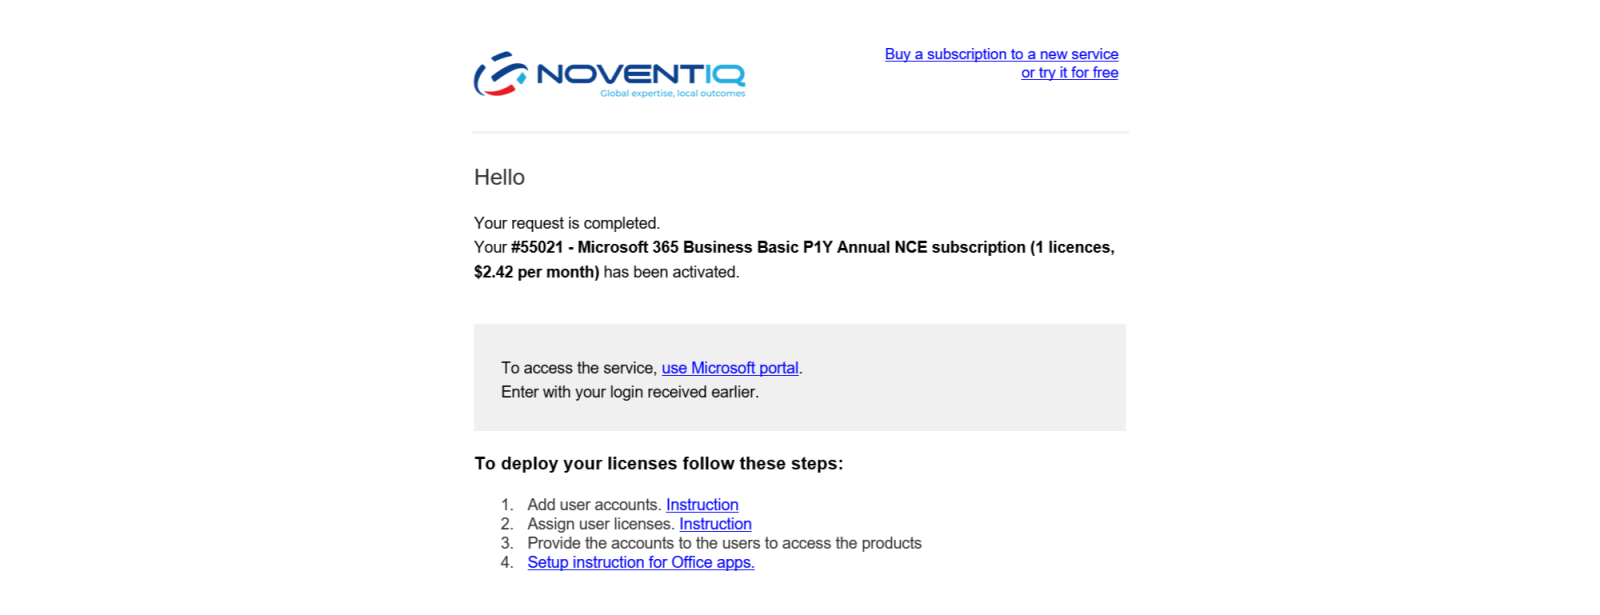Image resolution: width=1600 pixels, height=615 pixels.
Task: Open 'Buy a subscription to a new service' link
Action: click(1001, 54)
